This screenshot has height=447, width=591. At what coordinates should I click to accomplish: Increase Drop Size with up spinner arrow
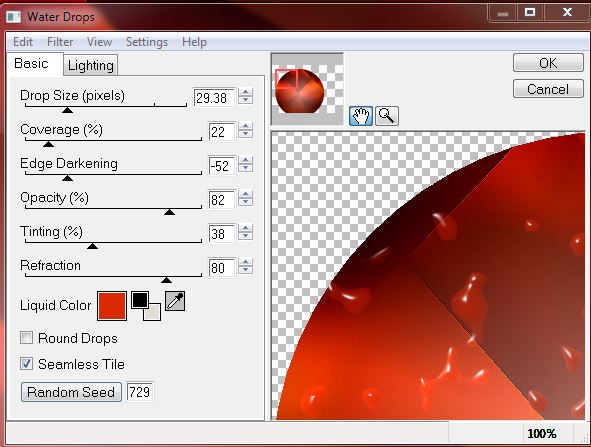coord(246,92)
